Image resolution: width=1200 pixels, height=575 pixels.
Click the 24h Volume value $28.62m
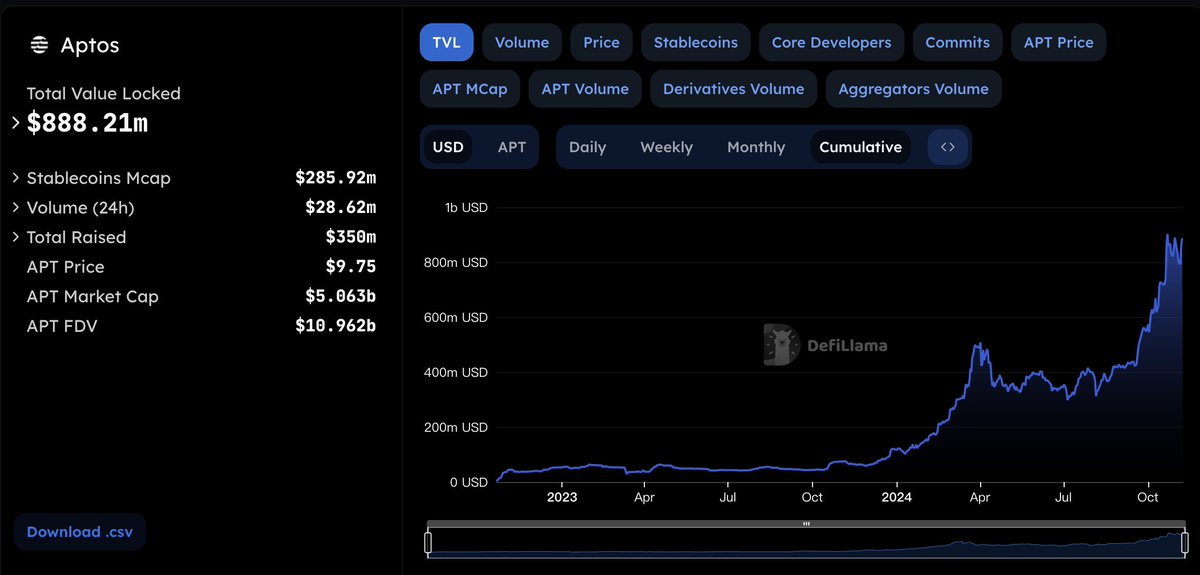(340, 208)
